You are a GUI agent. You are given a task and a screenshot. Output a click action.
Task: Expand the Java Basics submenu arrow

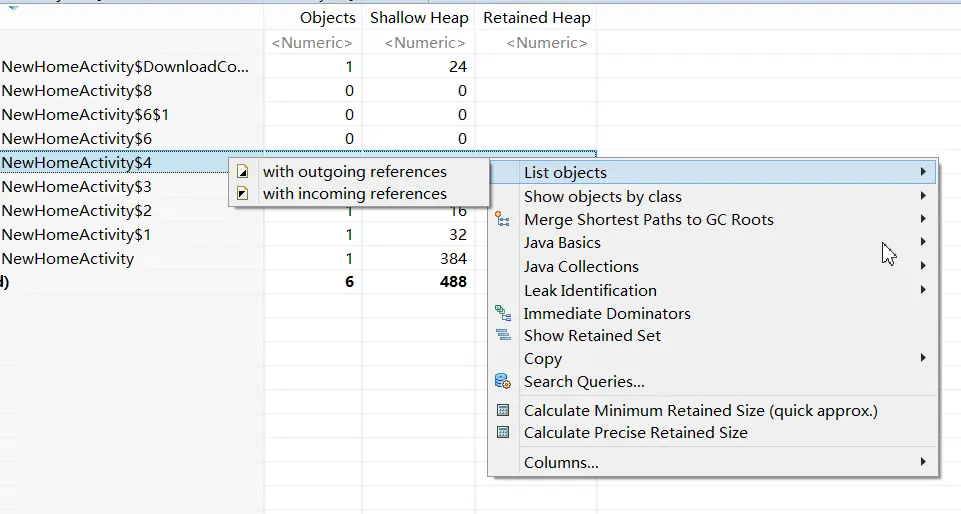point(923,243)
